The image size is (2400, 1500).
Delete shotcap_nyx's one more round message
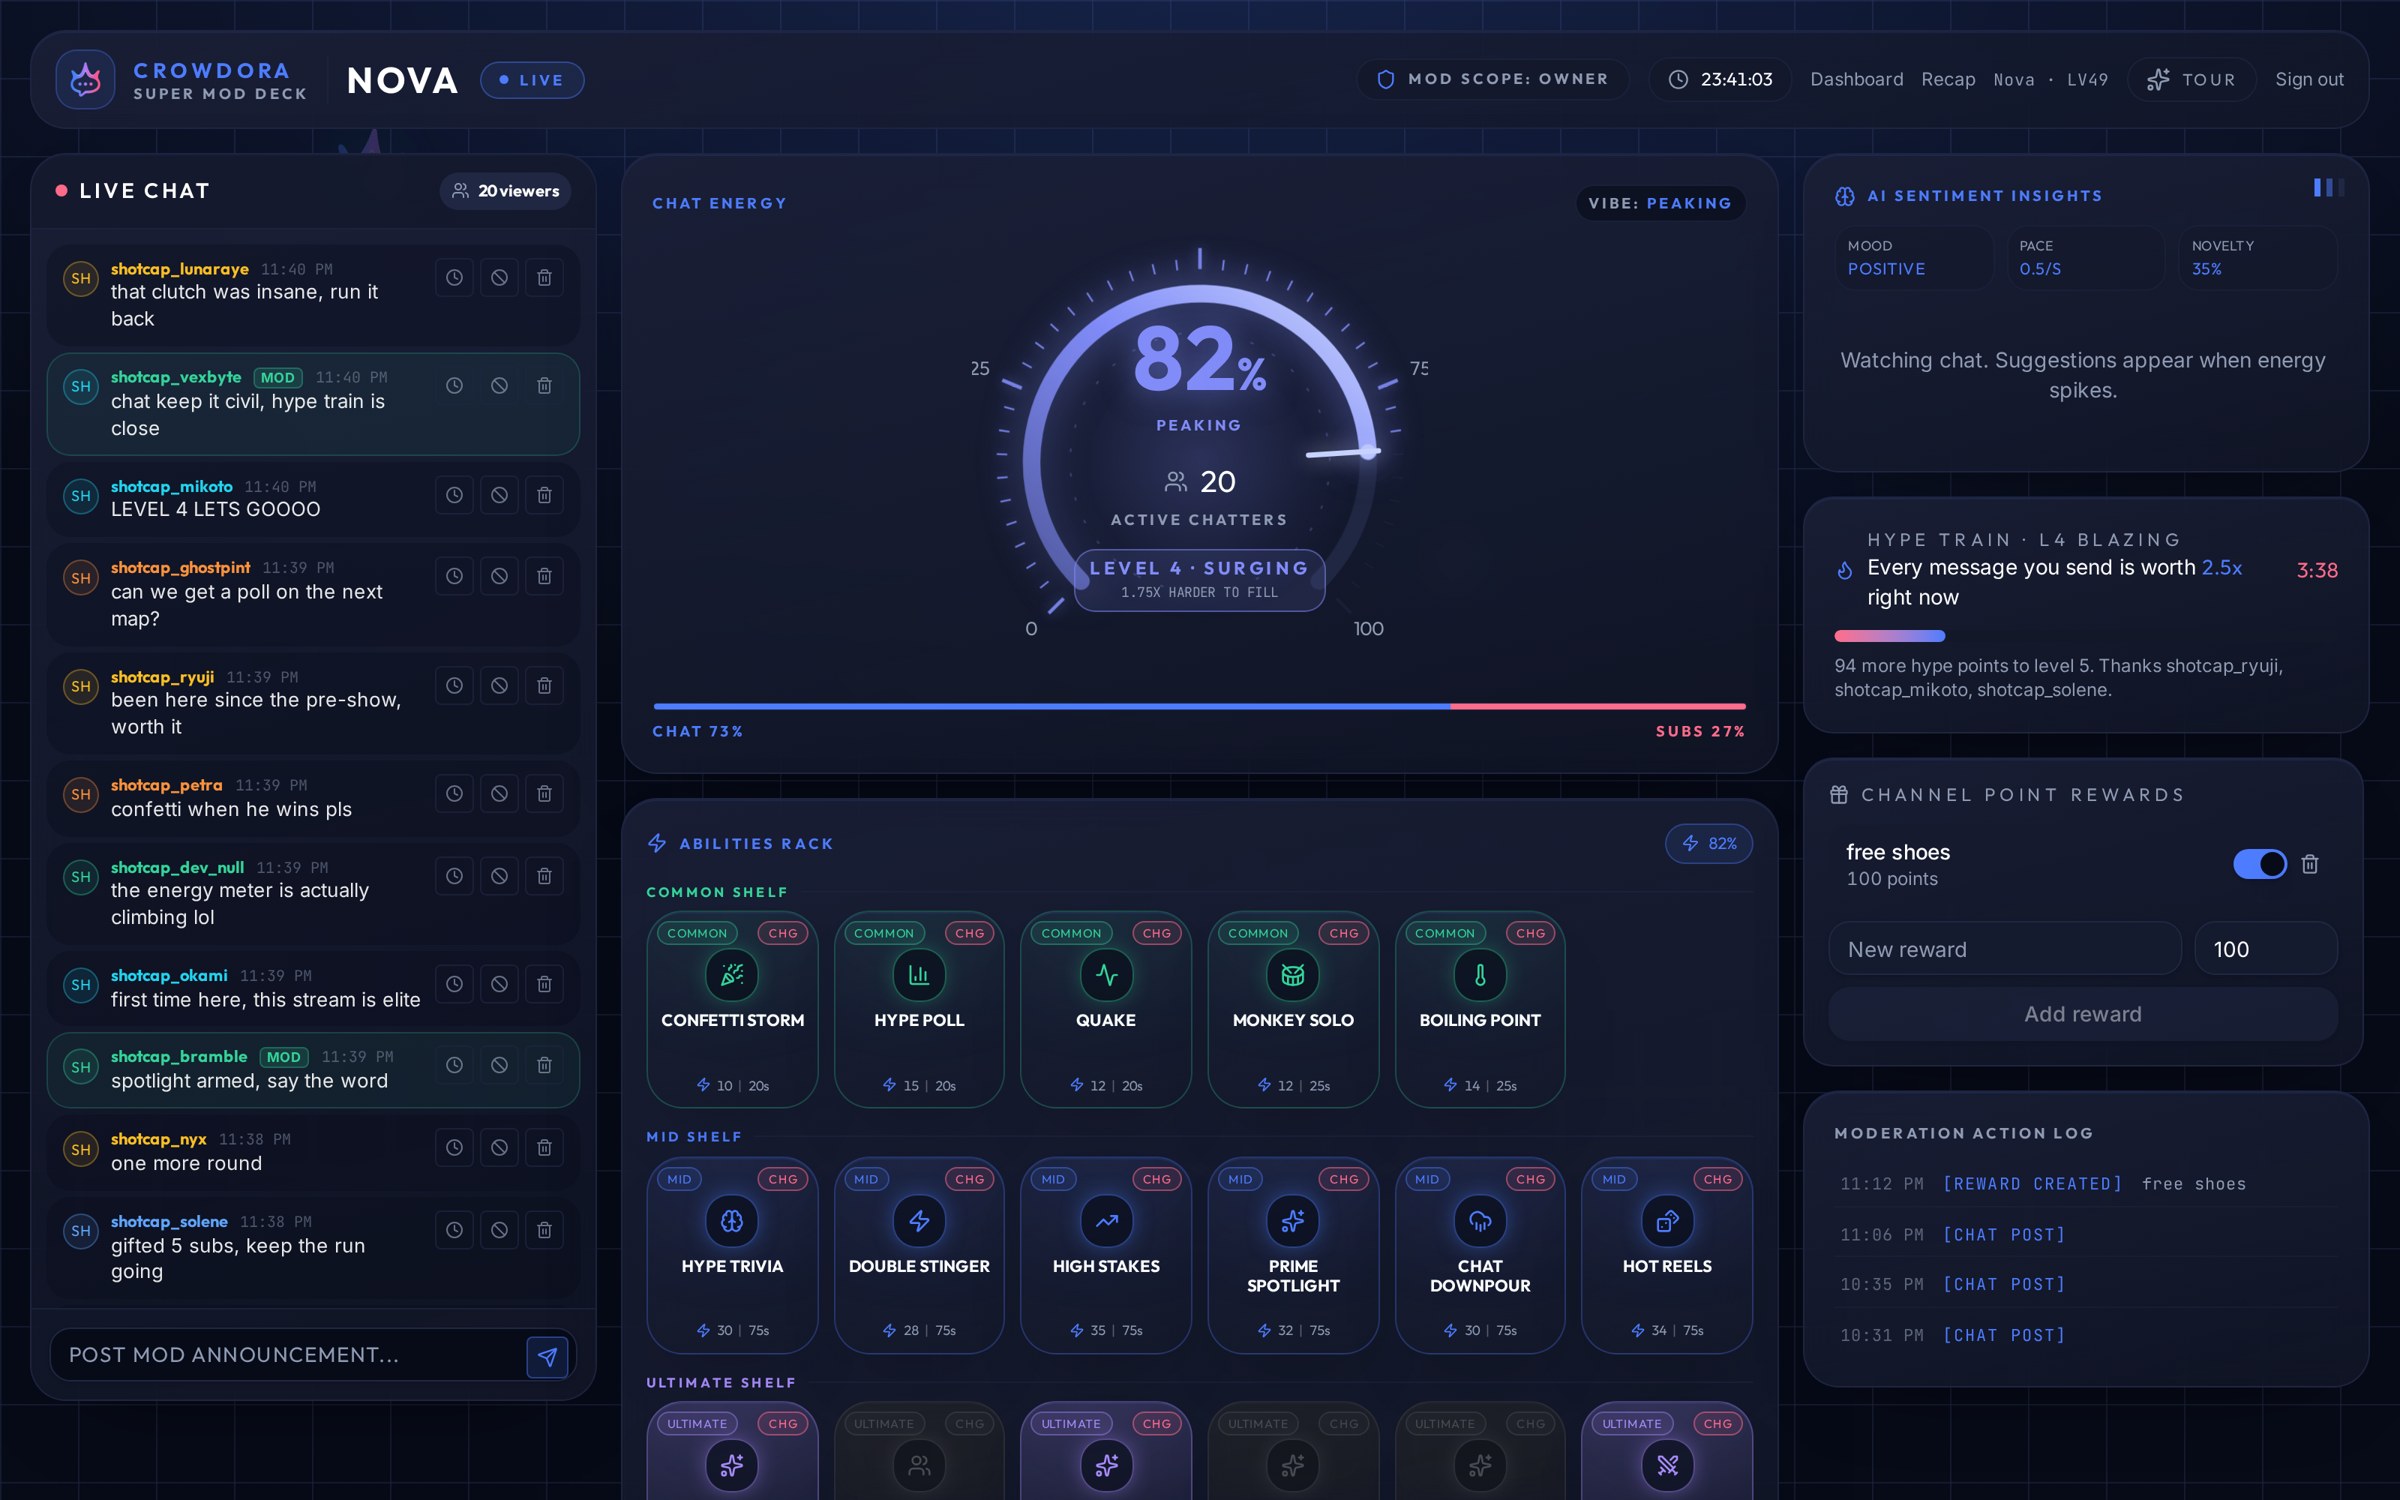tap(544, 1148)
